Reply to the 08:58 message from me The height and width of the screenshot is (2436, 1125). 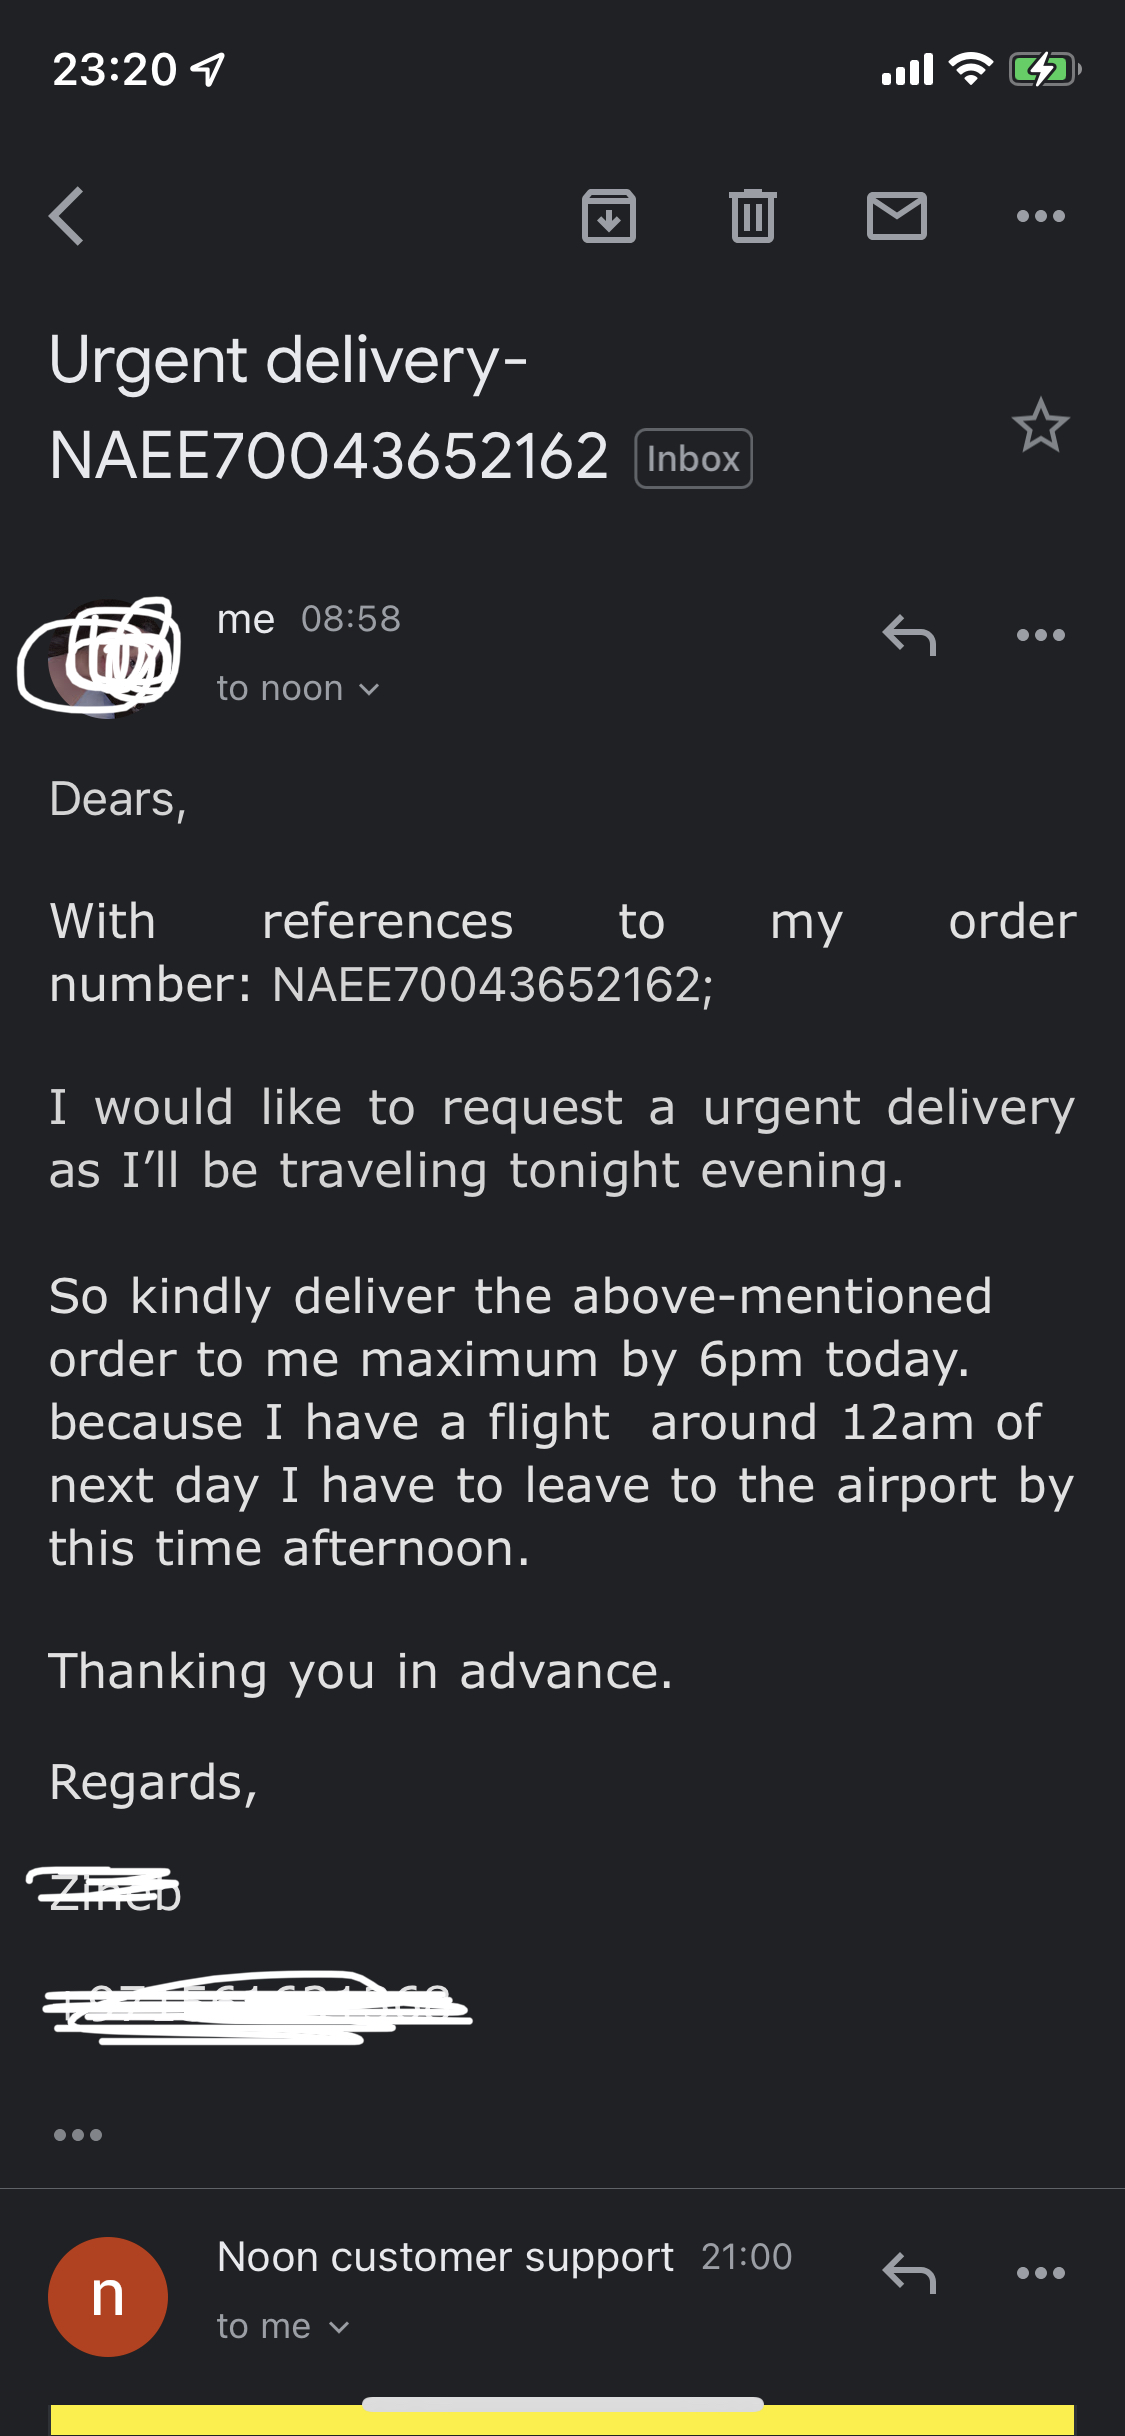click(x=909, y=635)
